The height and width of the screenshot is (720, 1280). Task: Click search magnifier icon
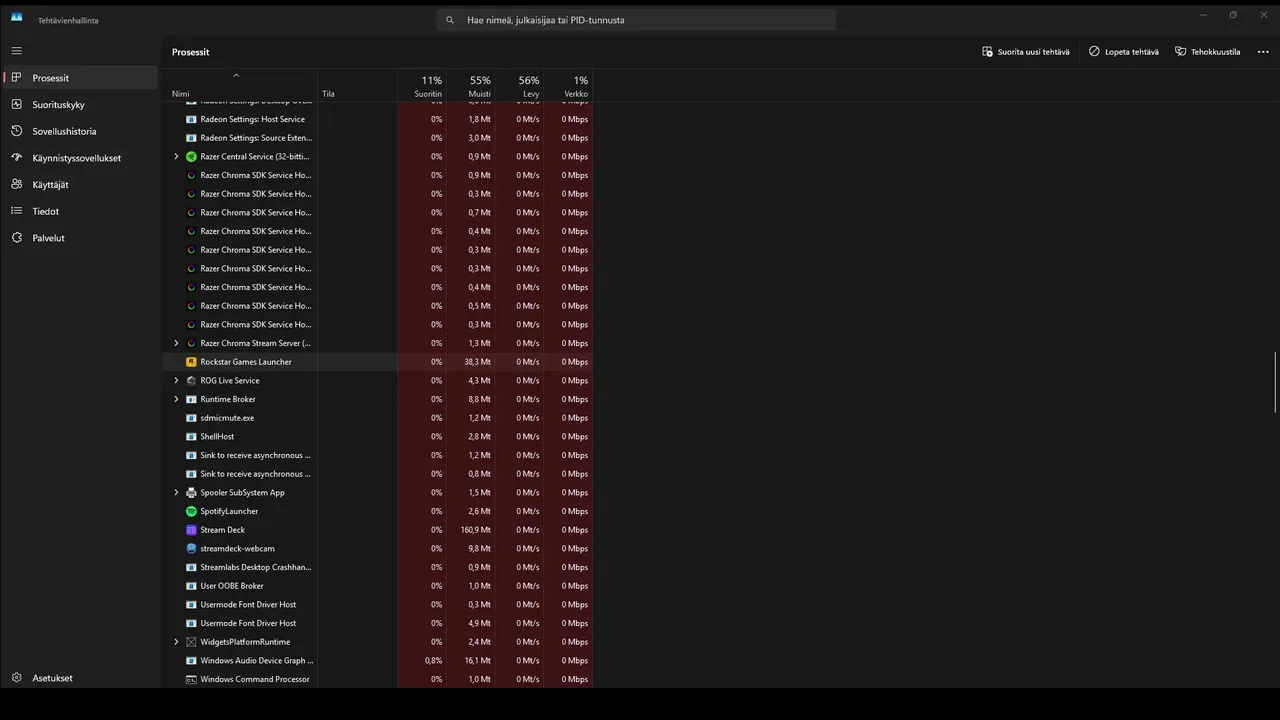pyautogui.click(x=450, y=20)
